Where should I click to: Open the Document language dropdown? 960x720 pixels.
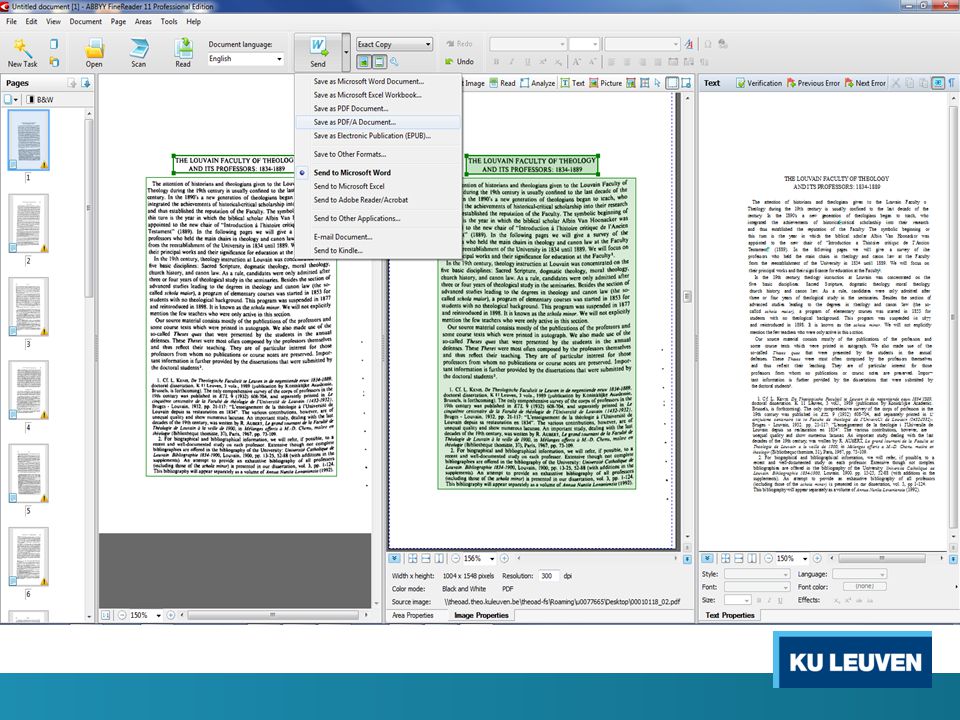pos(279,59)
